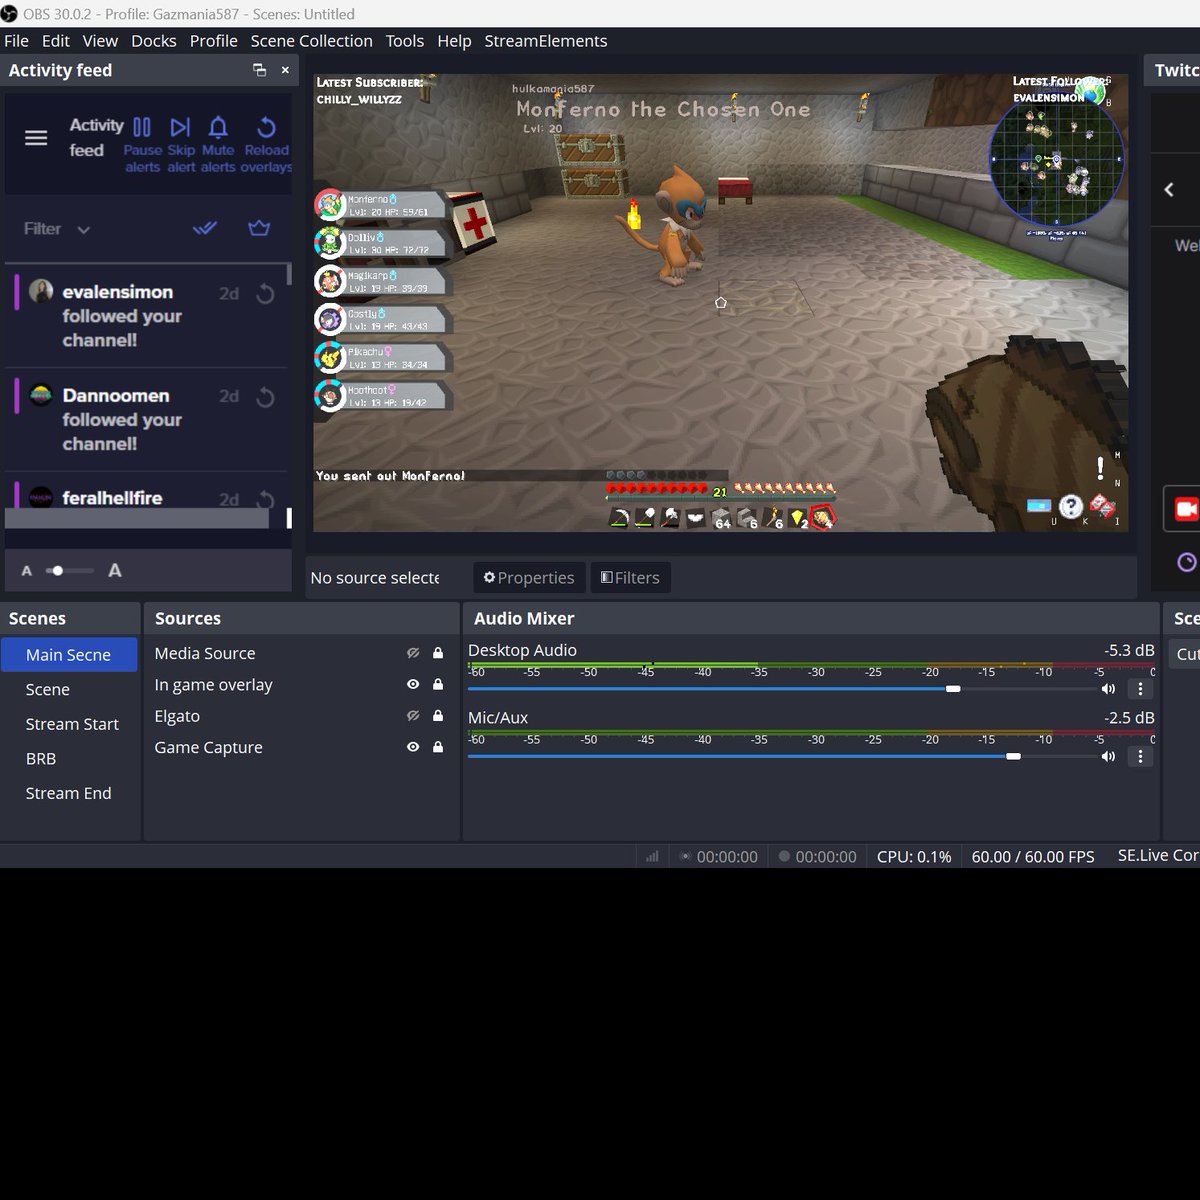Screen dimensions: 1200x1200
Task: Mute Desktop Audio speaker icon
Action: click(1108, 689)
